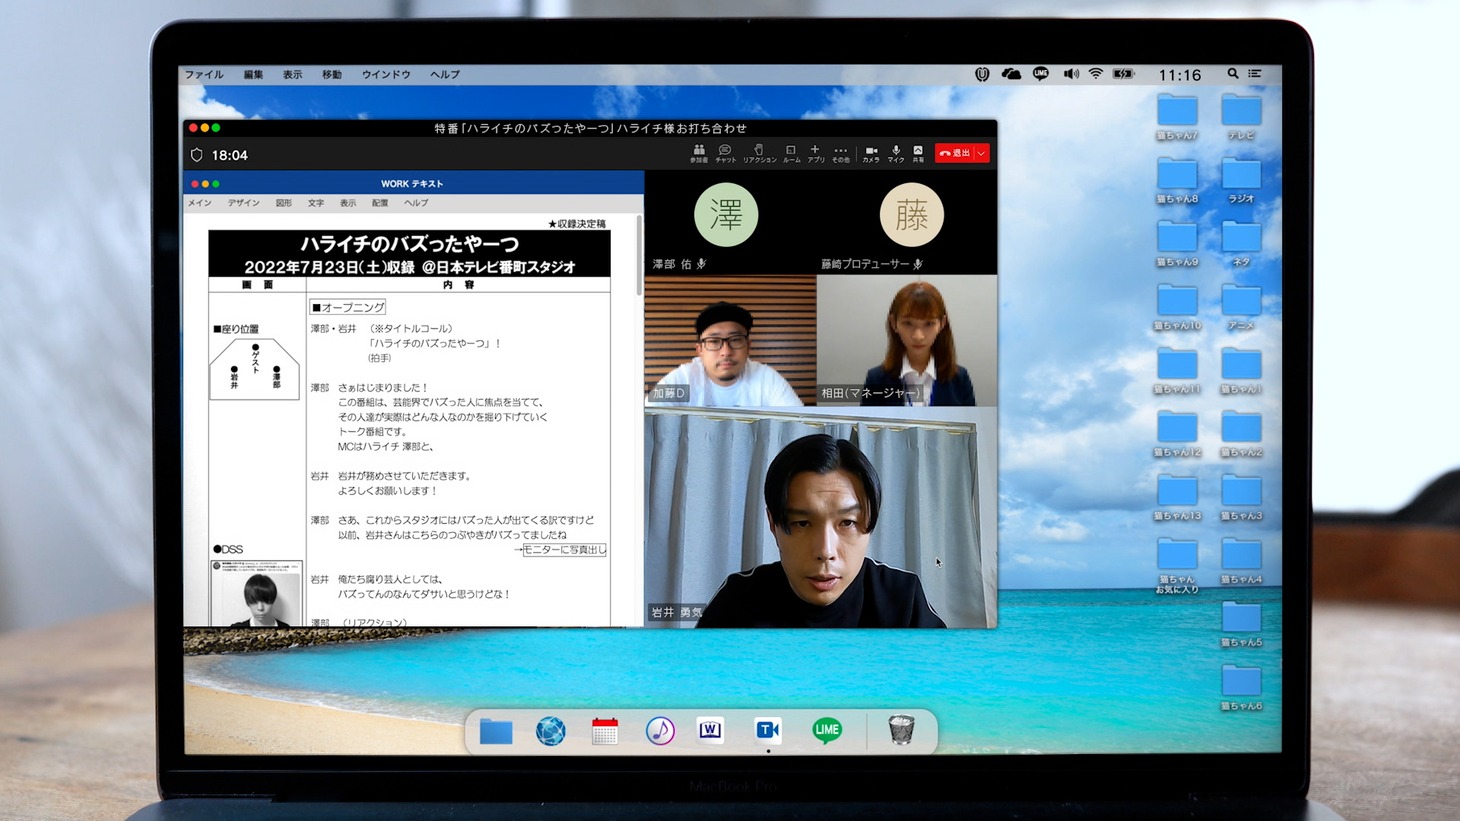The width and height of the screenshot is (1460, 821).
Task: Click the 共有 share screen icon
Action: point(918,152)
